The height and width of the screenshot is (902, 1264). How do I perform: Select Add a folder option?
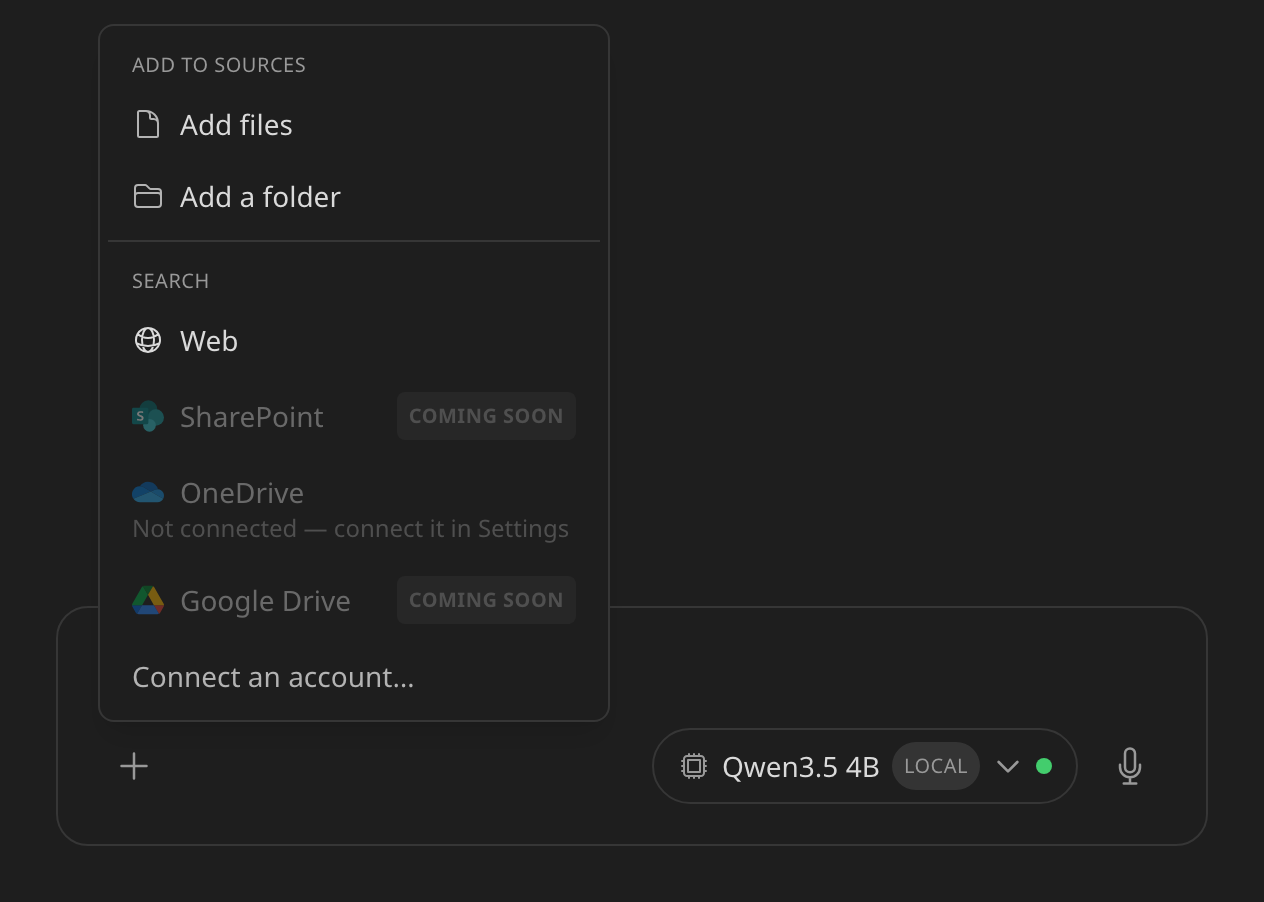tap(354, 197)
